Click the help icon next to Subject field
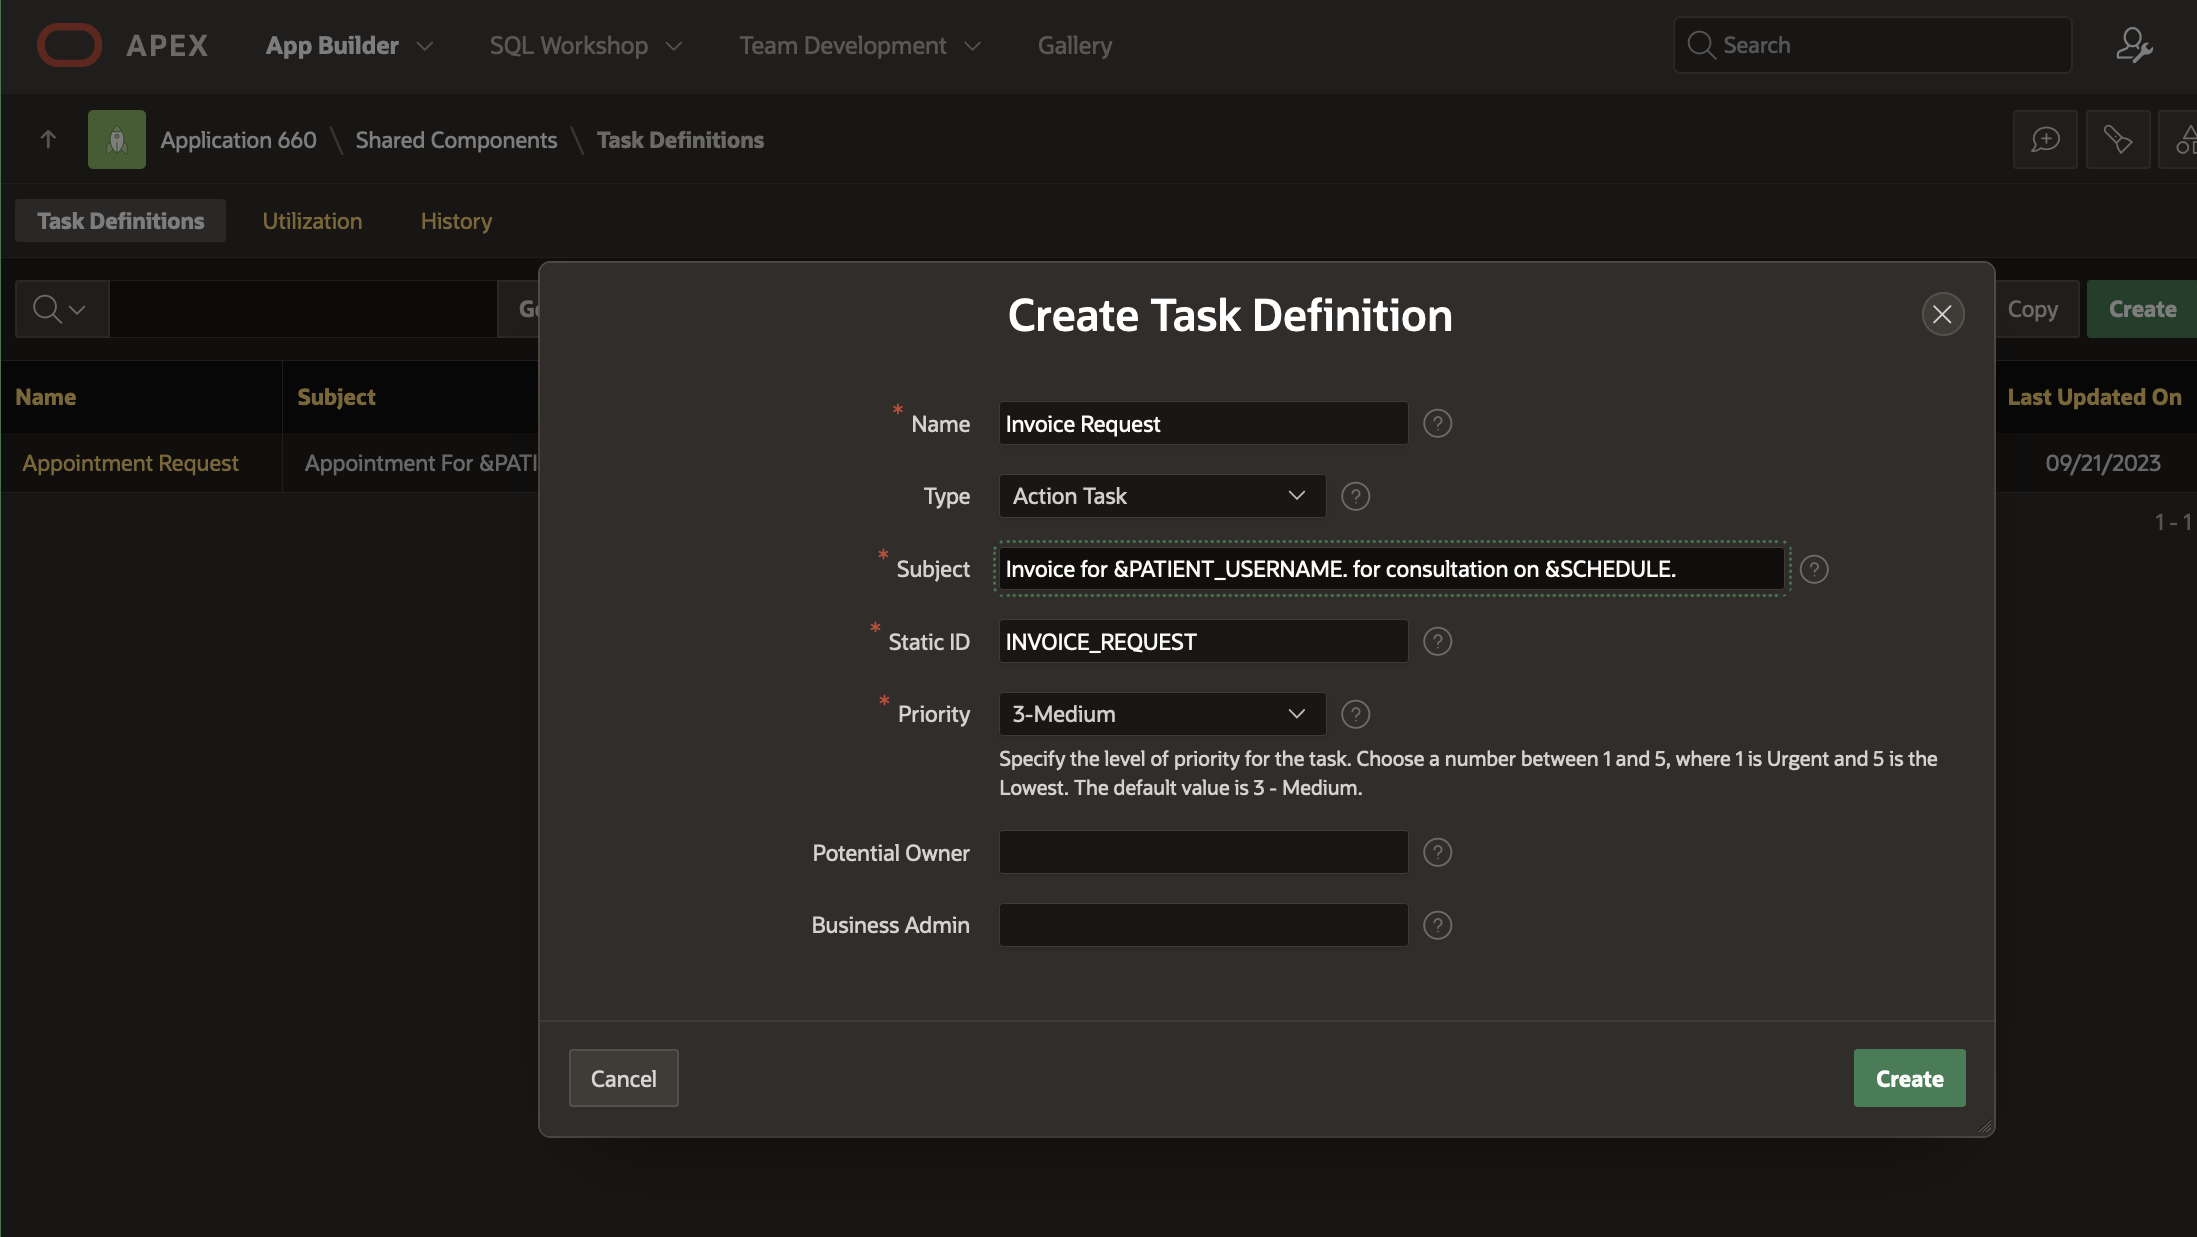Screen dimensions: 2197x1237 1813,569
